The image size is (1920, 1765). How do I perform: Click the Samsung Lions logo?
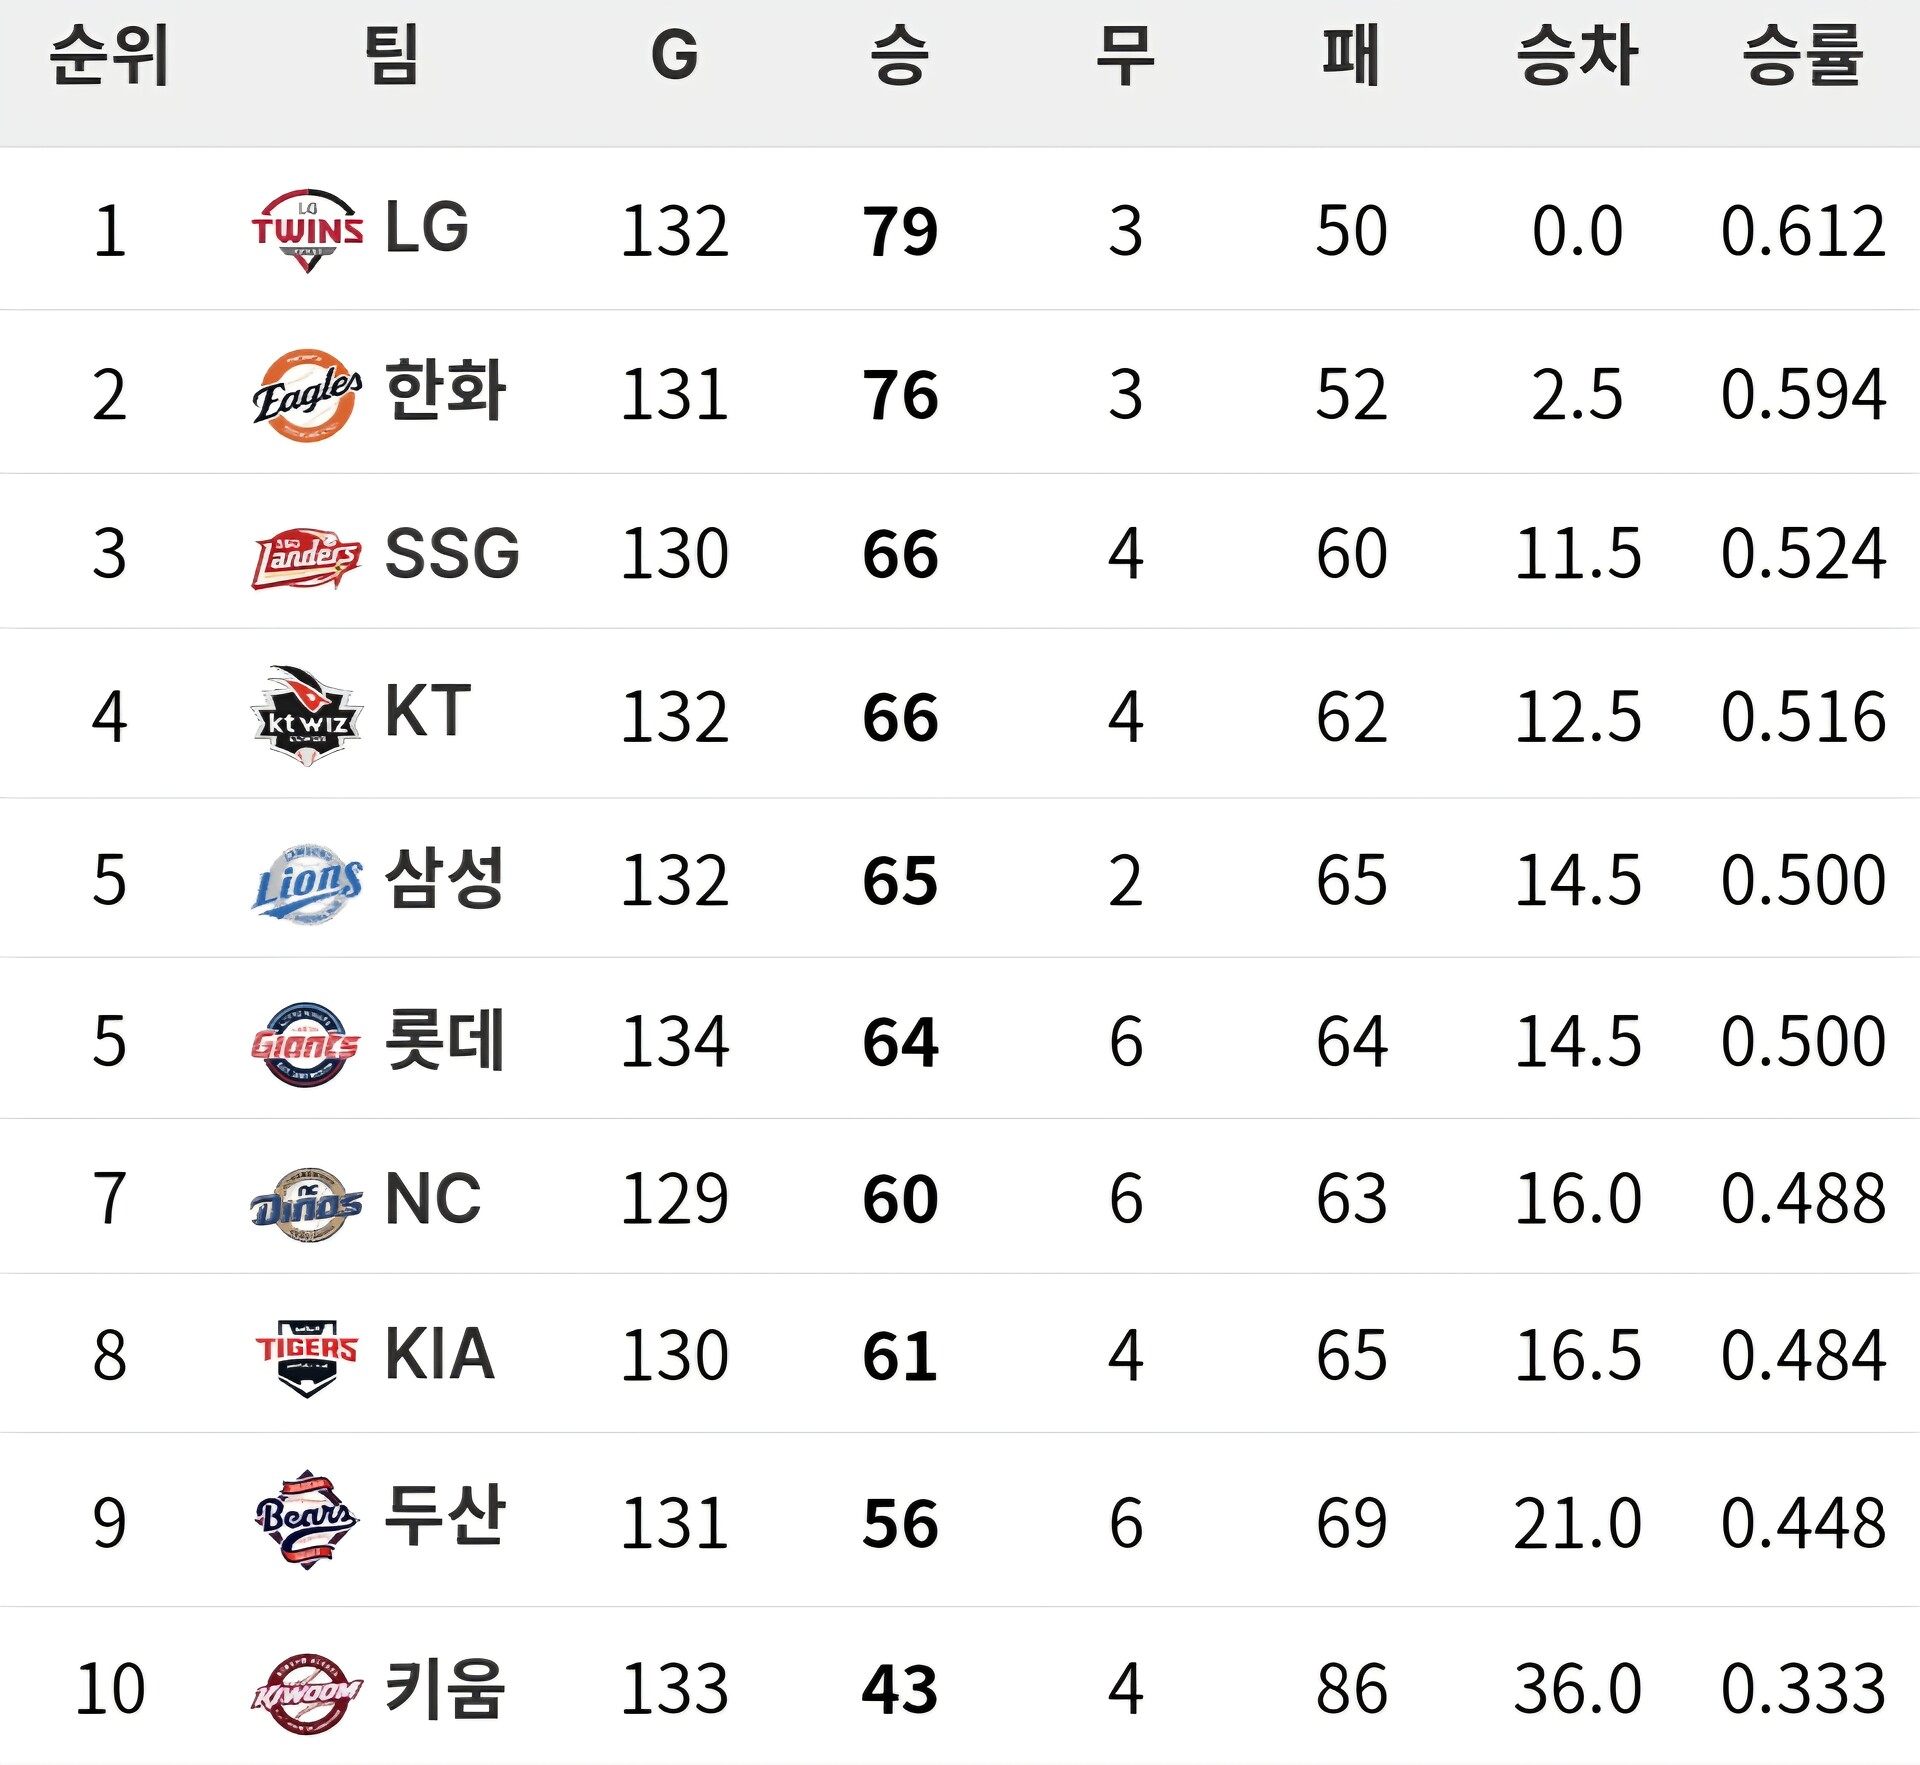[306, 883]
